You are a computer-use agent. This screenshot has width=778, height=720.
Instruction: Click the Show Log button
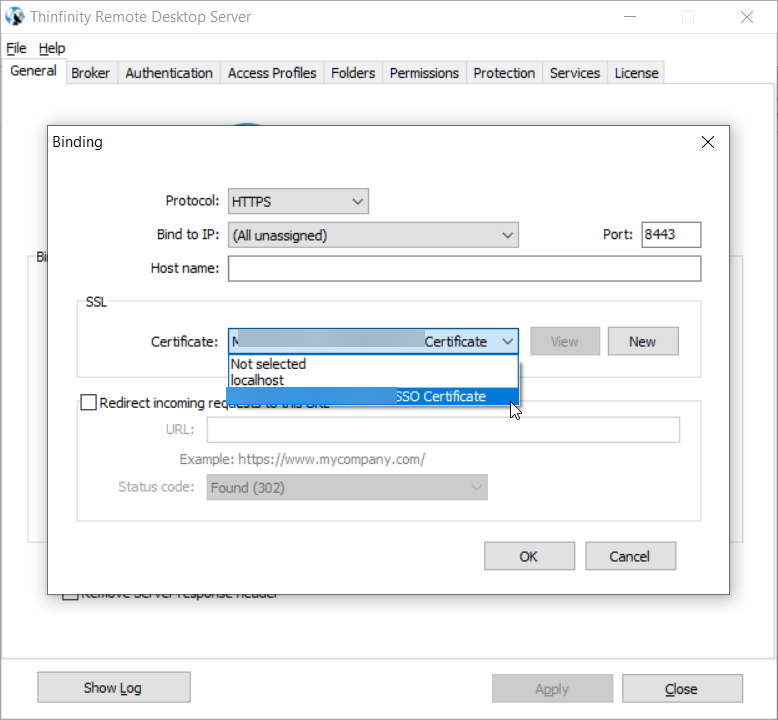[x=114, y=688]
